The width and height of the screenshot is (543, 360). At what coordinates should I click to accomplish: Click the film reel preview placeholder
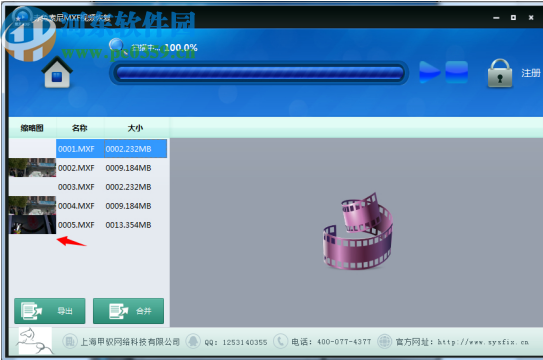pos(358,231)
